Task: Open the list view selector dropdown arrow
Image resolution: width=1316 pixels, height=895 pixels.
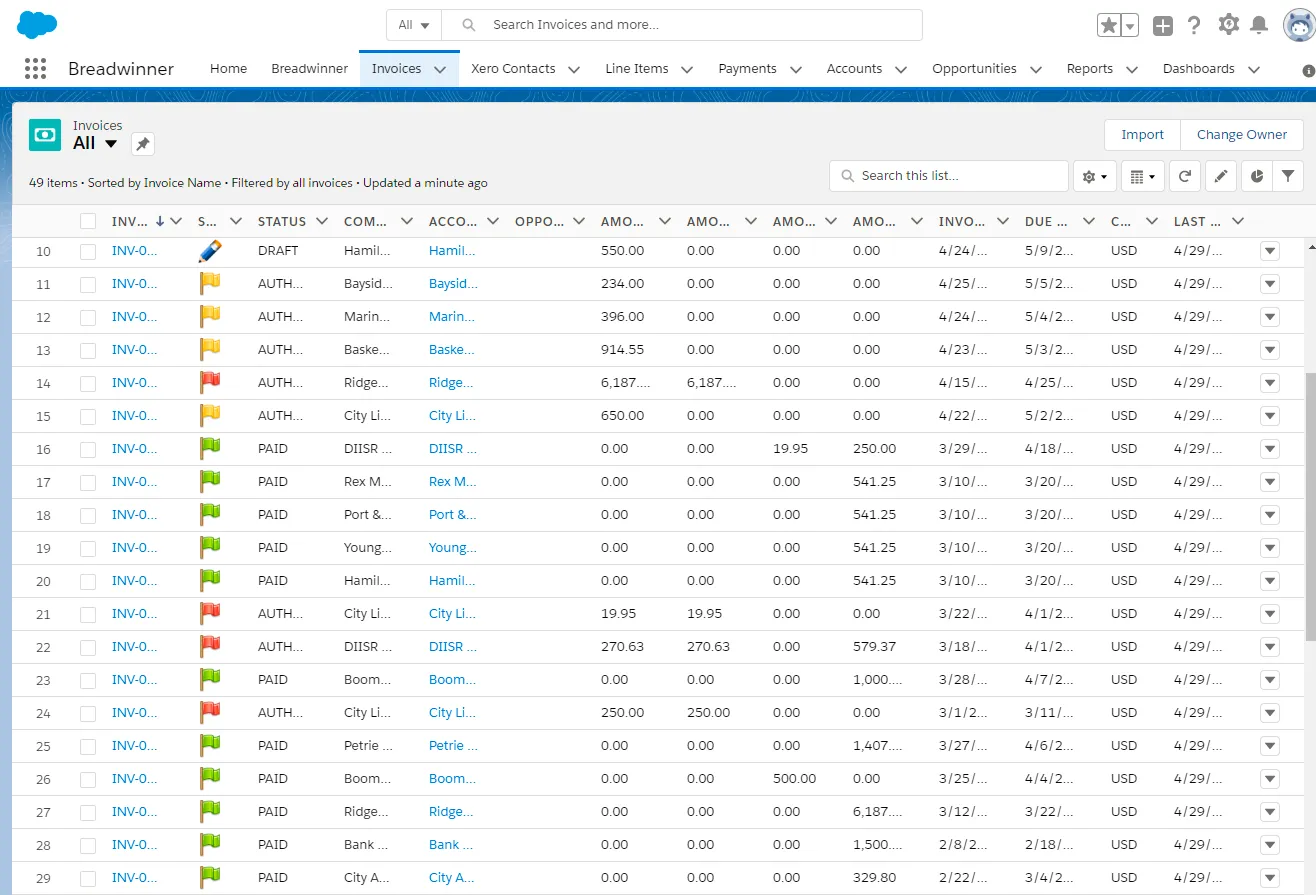Action: tap(111, 143)
